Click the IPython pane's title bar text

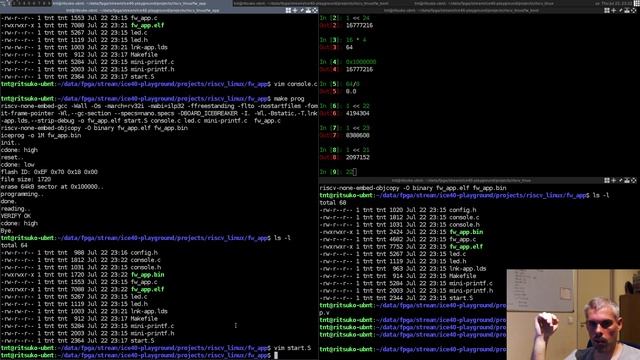(461, 10)
